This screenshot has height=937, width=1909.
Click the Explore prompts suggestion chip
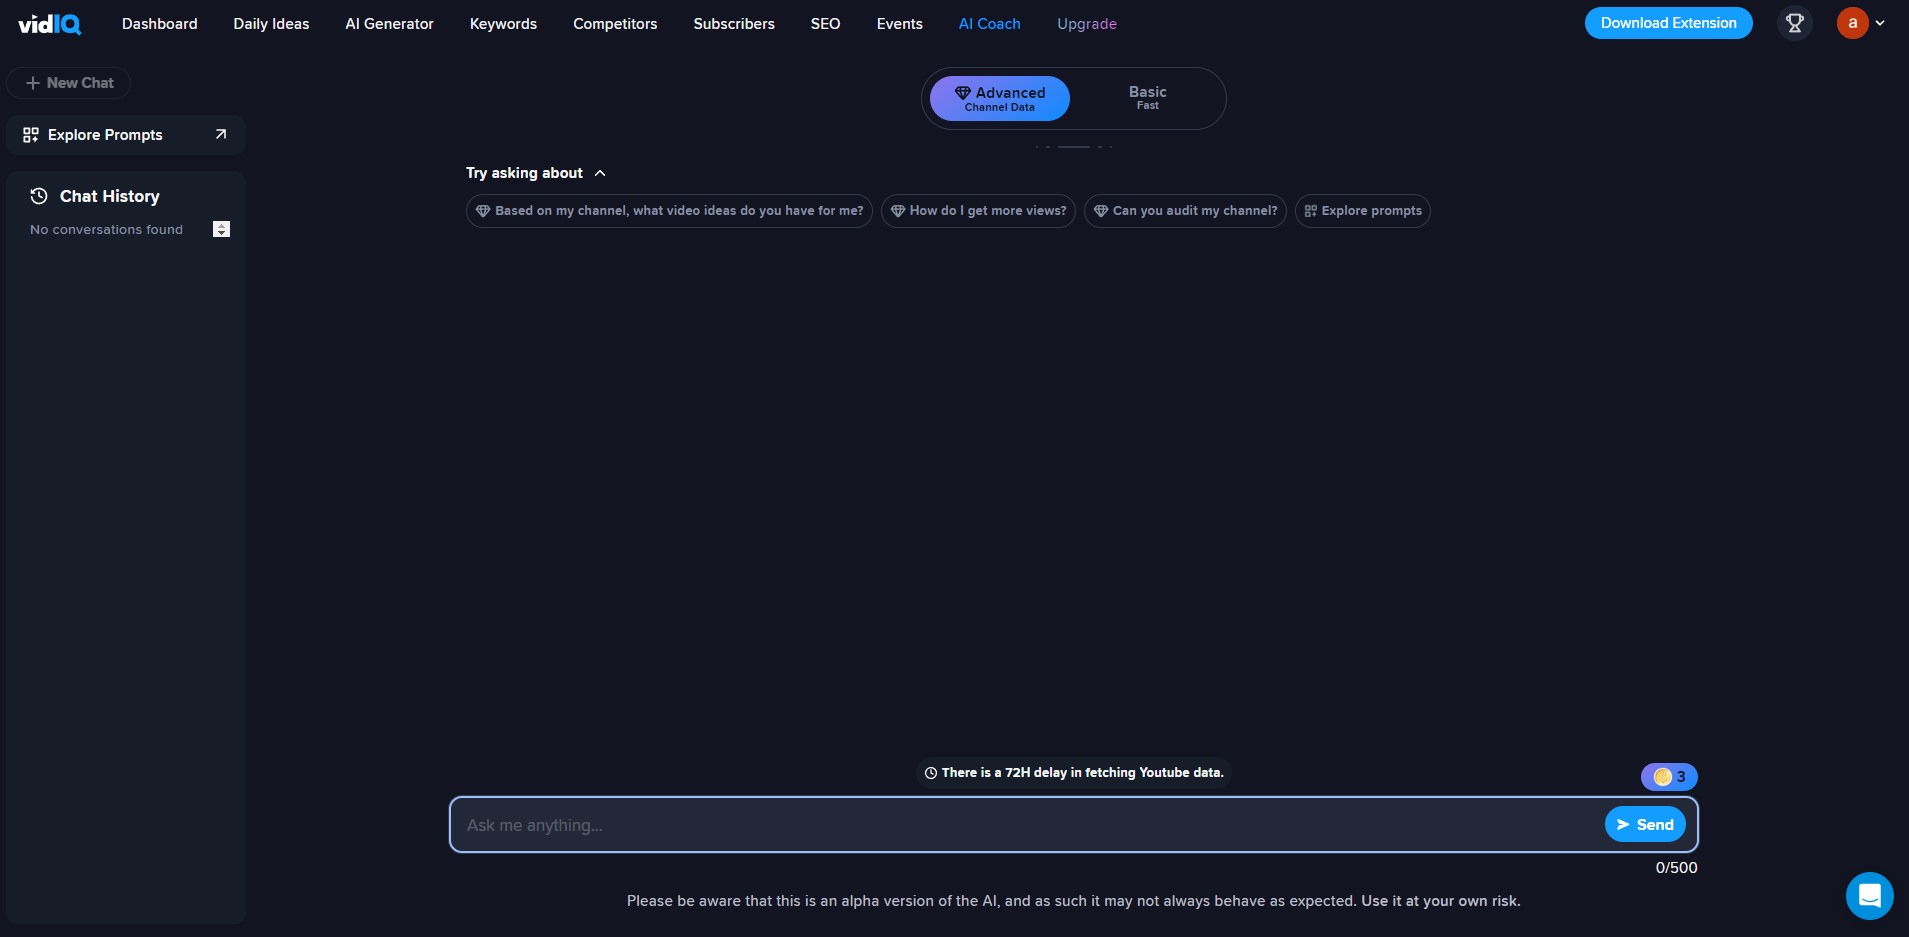[x=1363, y=211]
